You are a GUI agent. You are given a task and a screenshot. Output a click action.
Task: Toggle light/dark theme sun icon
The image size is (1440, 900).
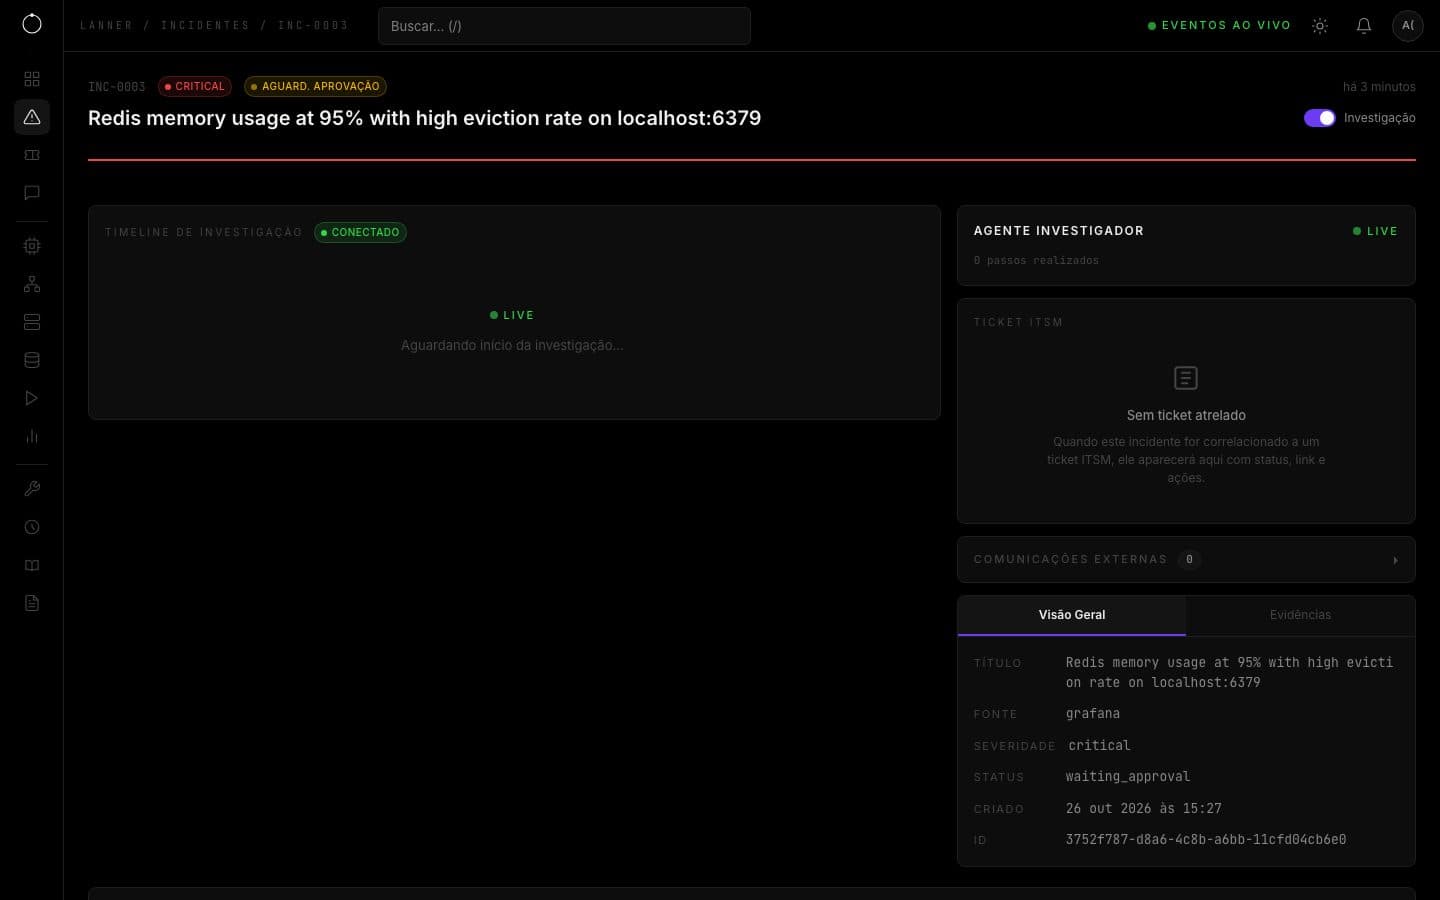(1320, 26)
